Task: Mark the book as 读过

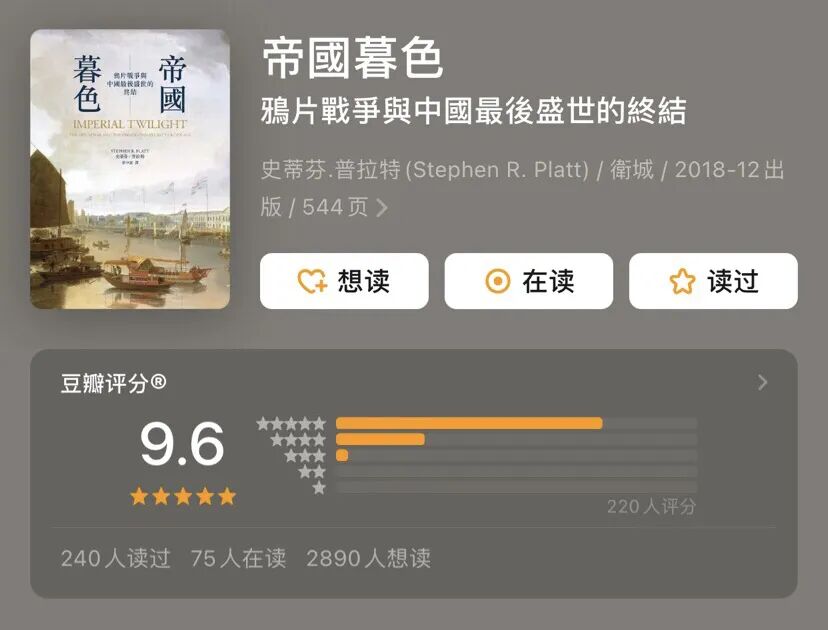Action: [713, 281]
